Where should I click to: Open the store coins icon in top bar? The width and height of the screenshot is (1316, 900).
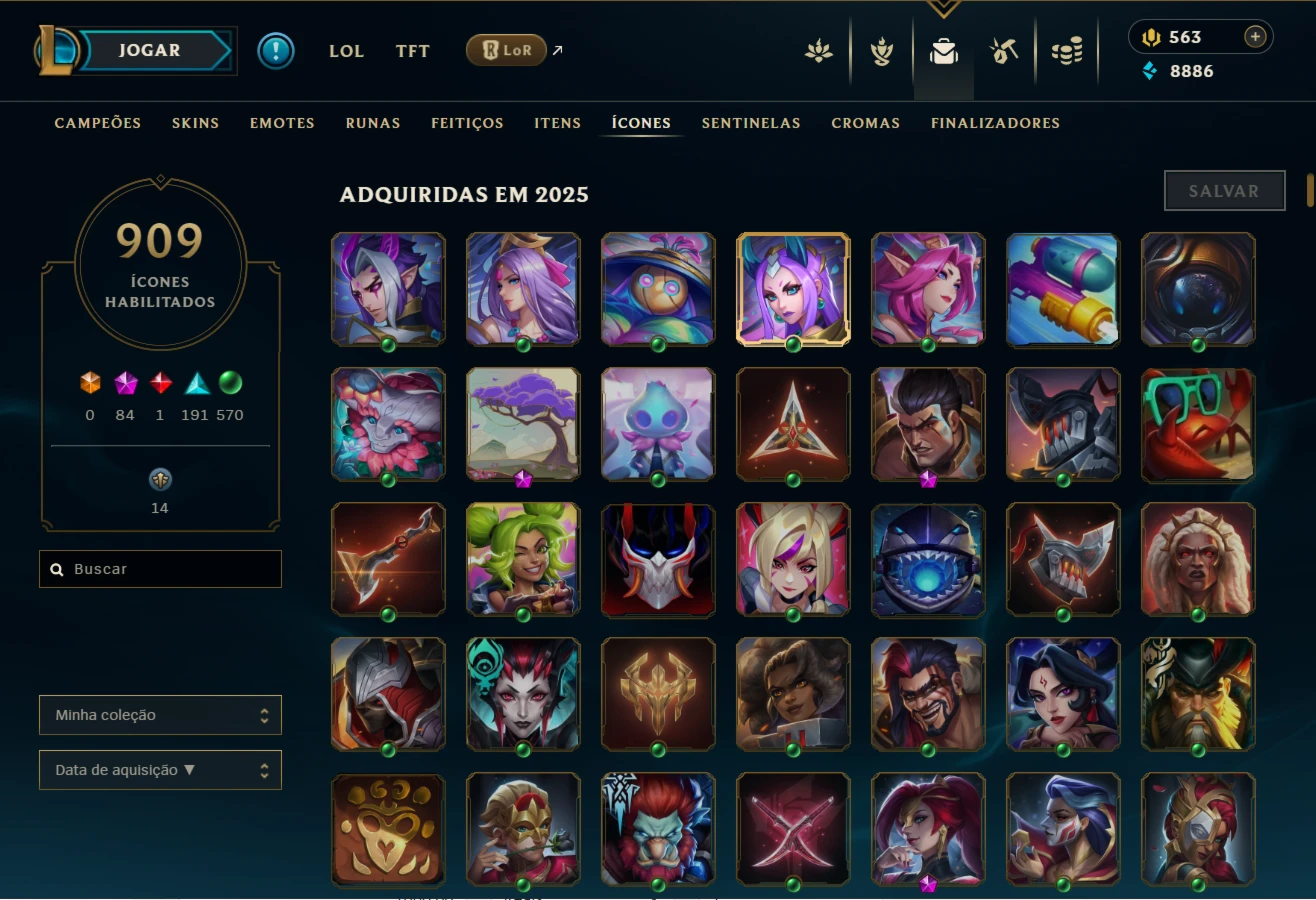(x=1067, y=51)
